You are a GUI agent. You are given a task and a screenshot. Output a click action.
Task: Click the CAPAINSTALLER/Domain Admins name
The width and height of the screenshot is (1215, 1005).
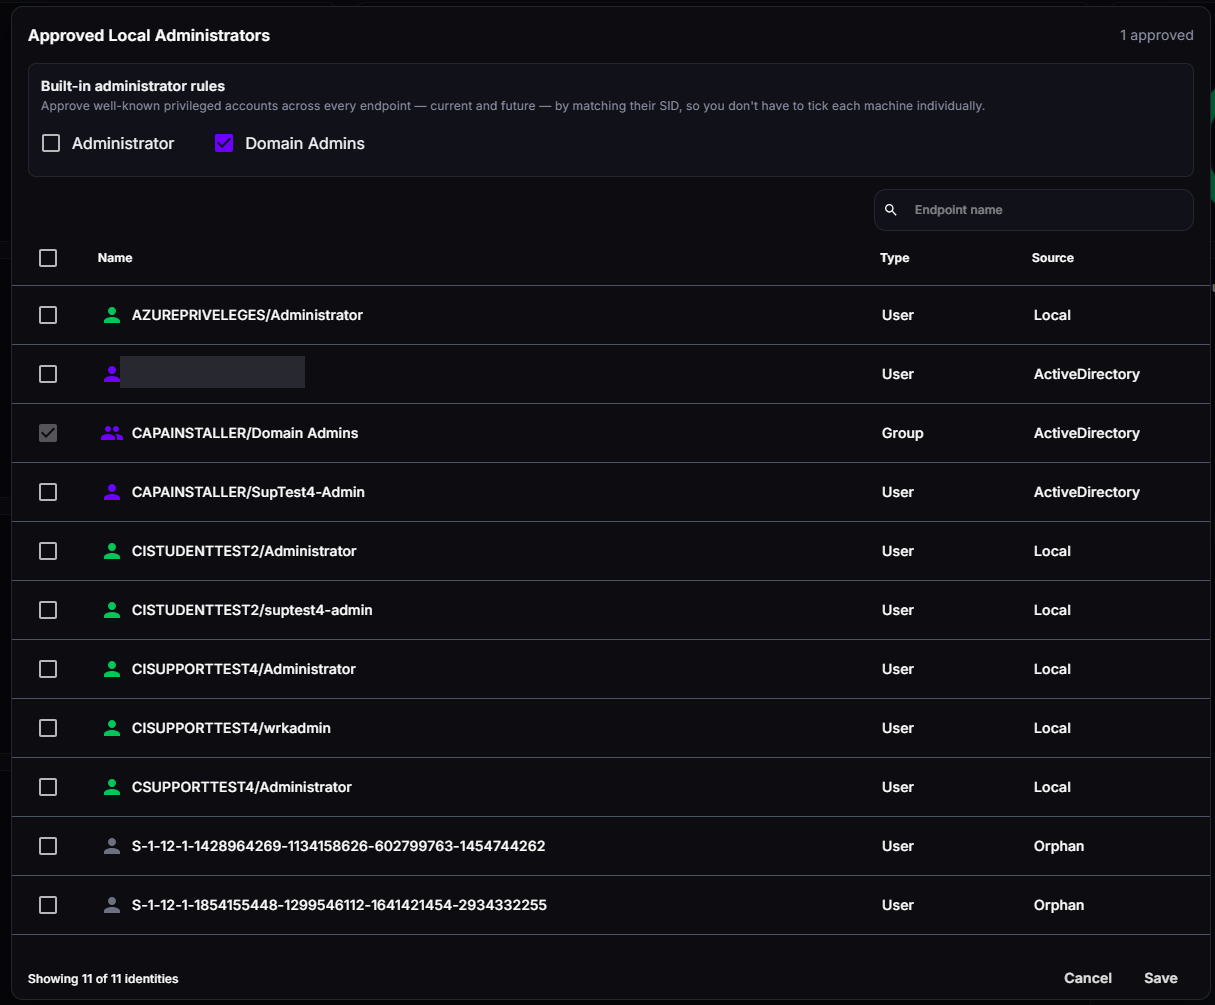[245, 433]
